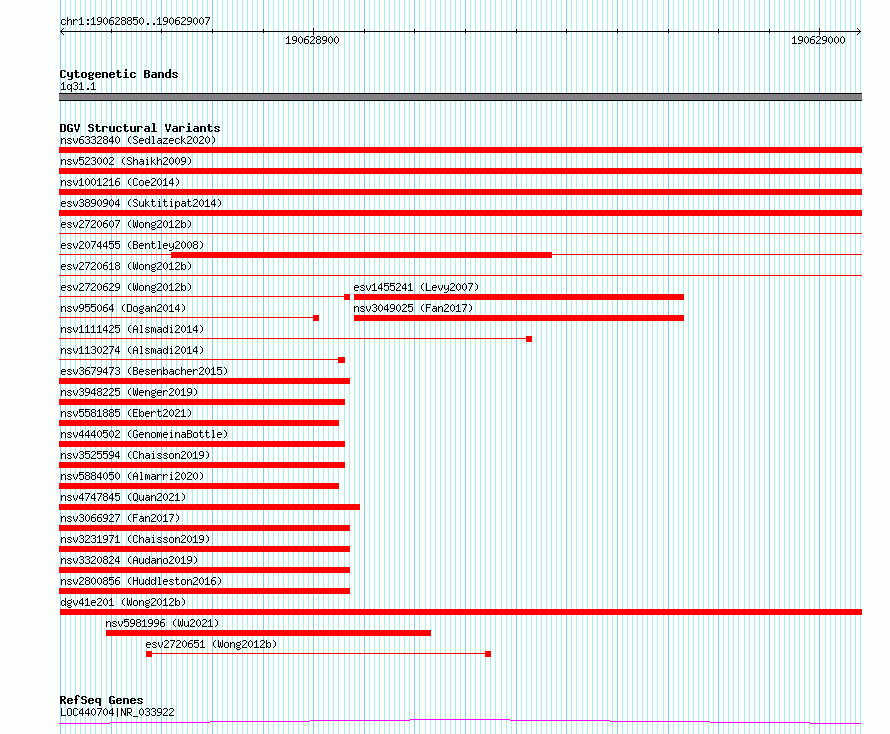Click nsv4440502 (GenomeinaBottle) label
Screen dimensions: 890x734
(x=144, y=434)
